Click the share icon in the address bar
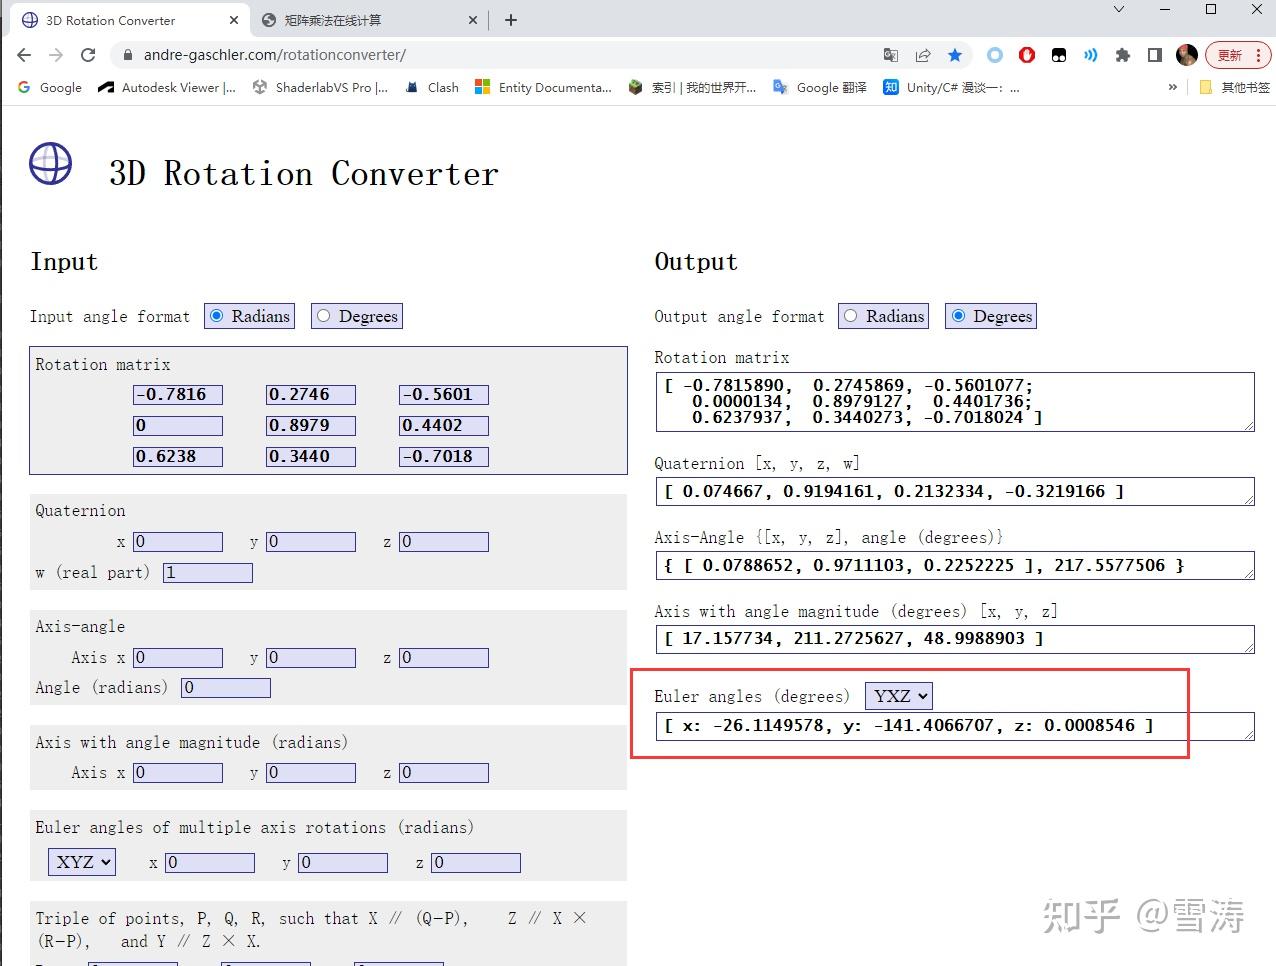Screen dimensions: 1276x966 [x=922, y=55]
